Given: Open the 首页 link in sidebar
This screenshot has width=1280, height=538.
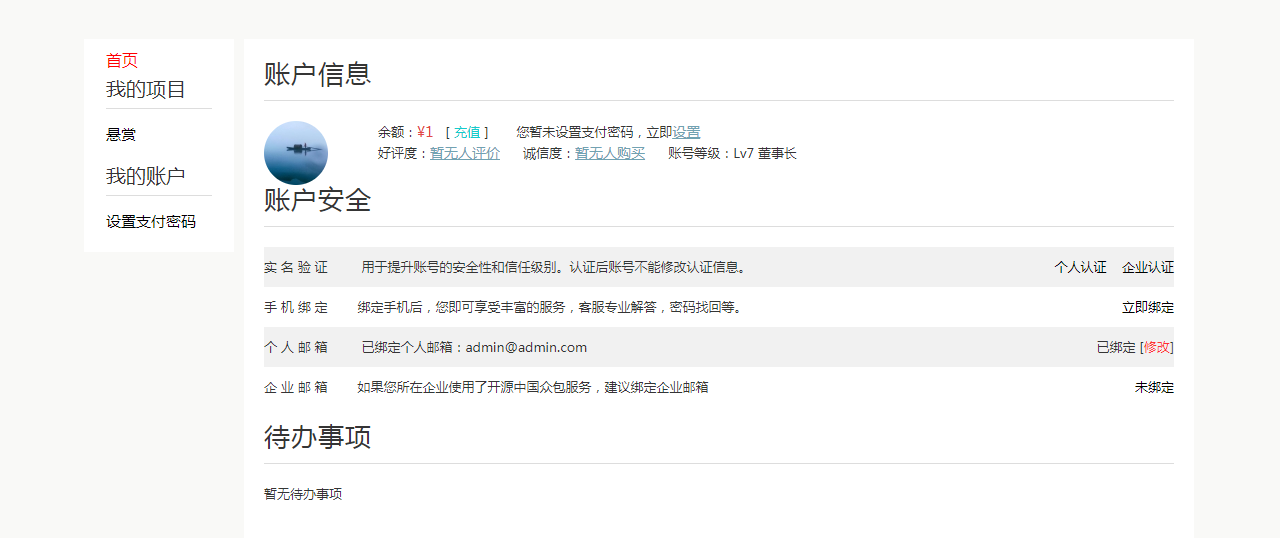Looking at the screenshot, I should point(122,61).
